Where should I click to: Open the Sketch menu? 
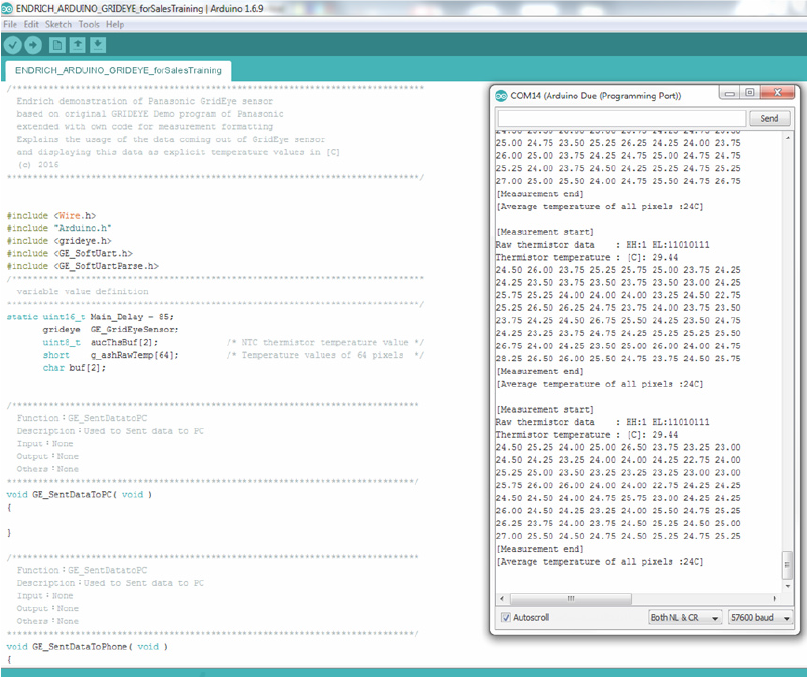[x=58, y=24]
